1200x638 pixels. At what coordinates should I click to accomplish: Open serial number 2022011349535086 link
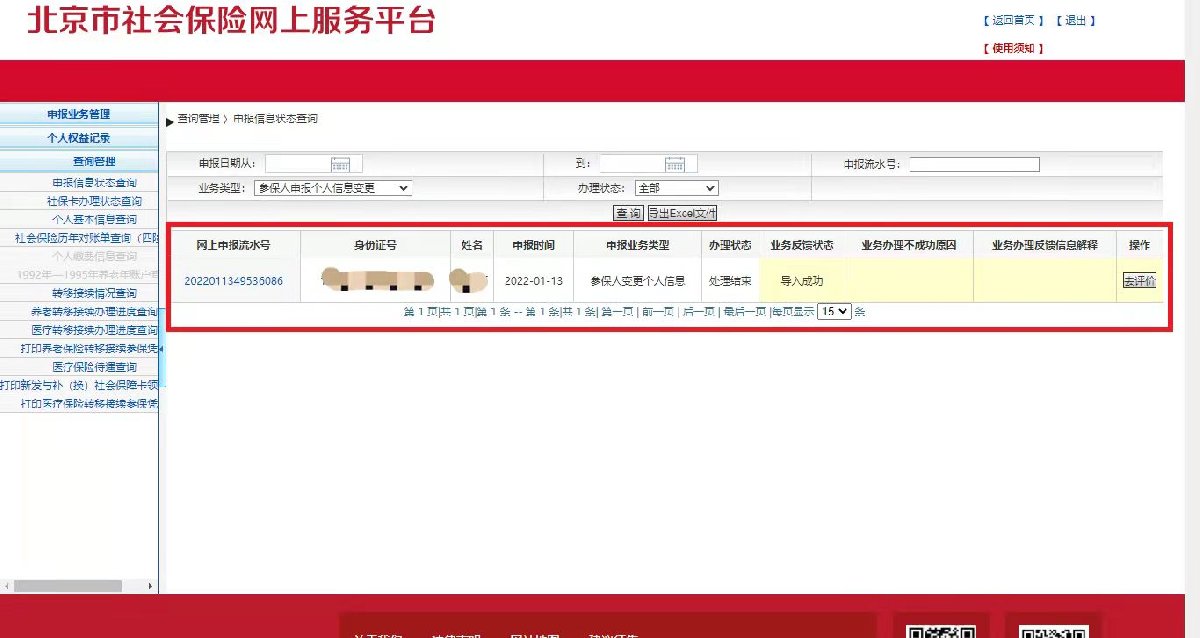pyautogui.click(x=233, y=281)
